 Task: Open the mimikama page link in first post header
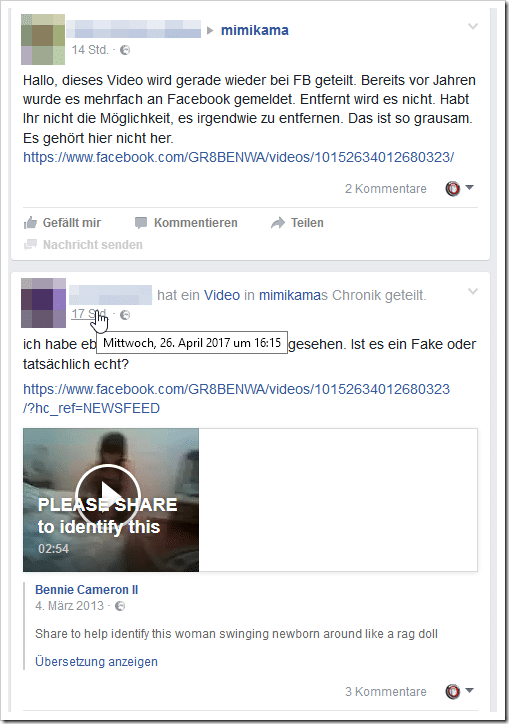[254, 30]
